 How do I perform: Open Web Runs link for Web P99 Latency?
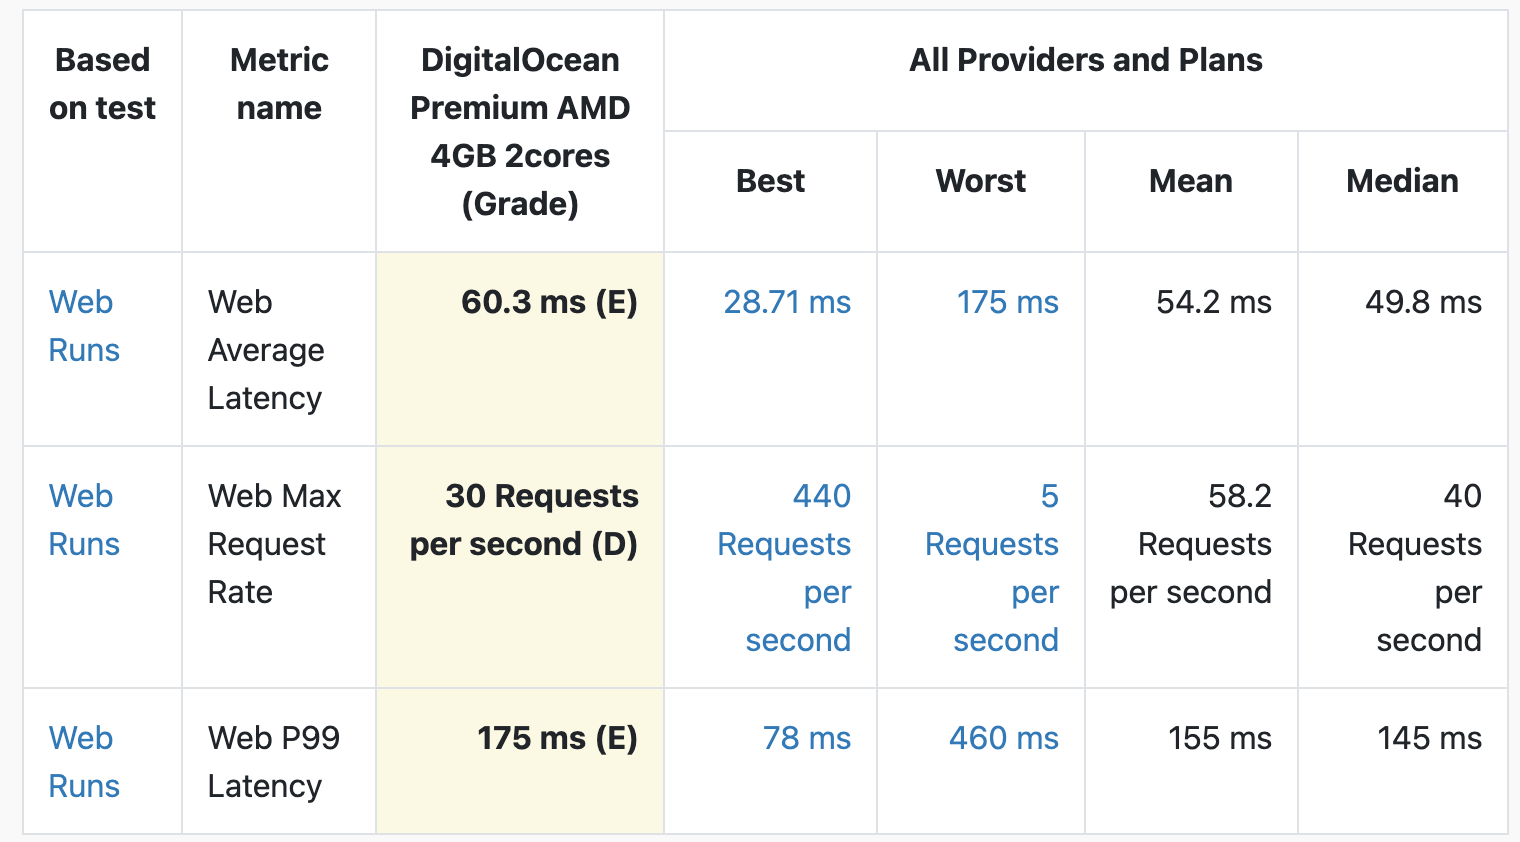(84, 762)
